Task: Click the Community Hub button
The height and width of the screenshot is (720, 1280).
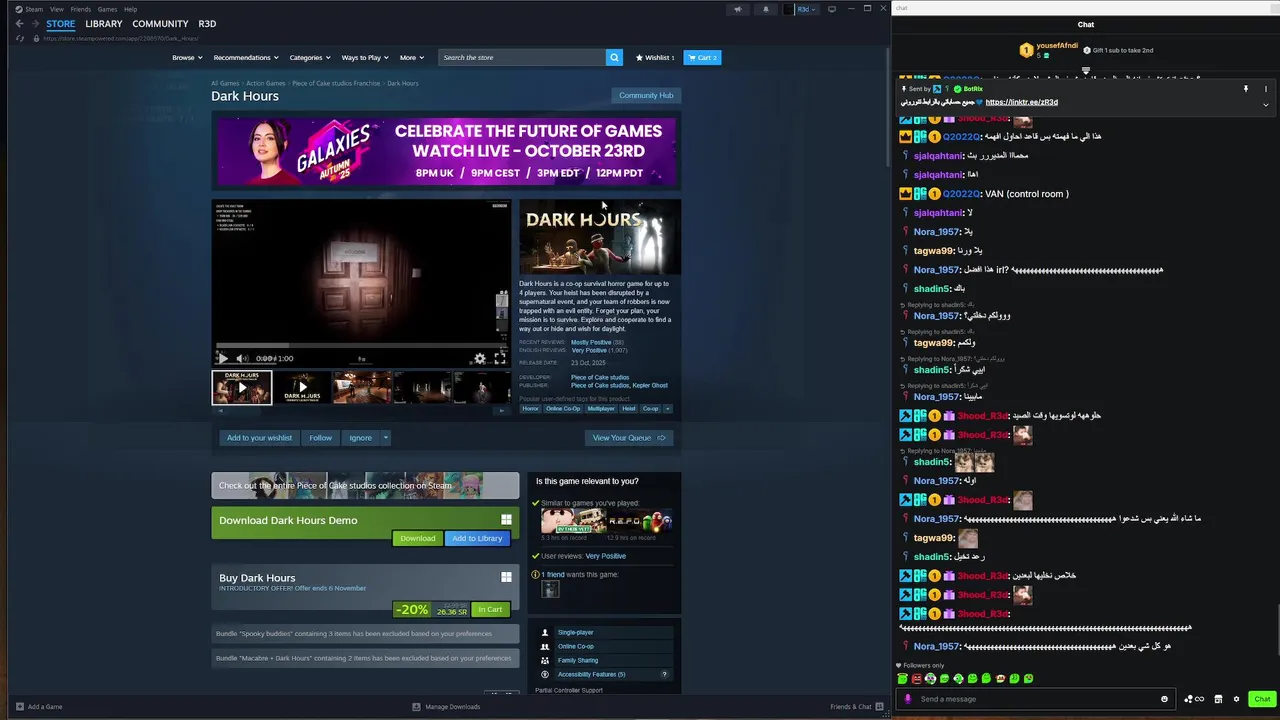Action: pos(646,95)
